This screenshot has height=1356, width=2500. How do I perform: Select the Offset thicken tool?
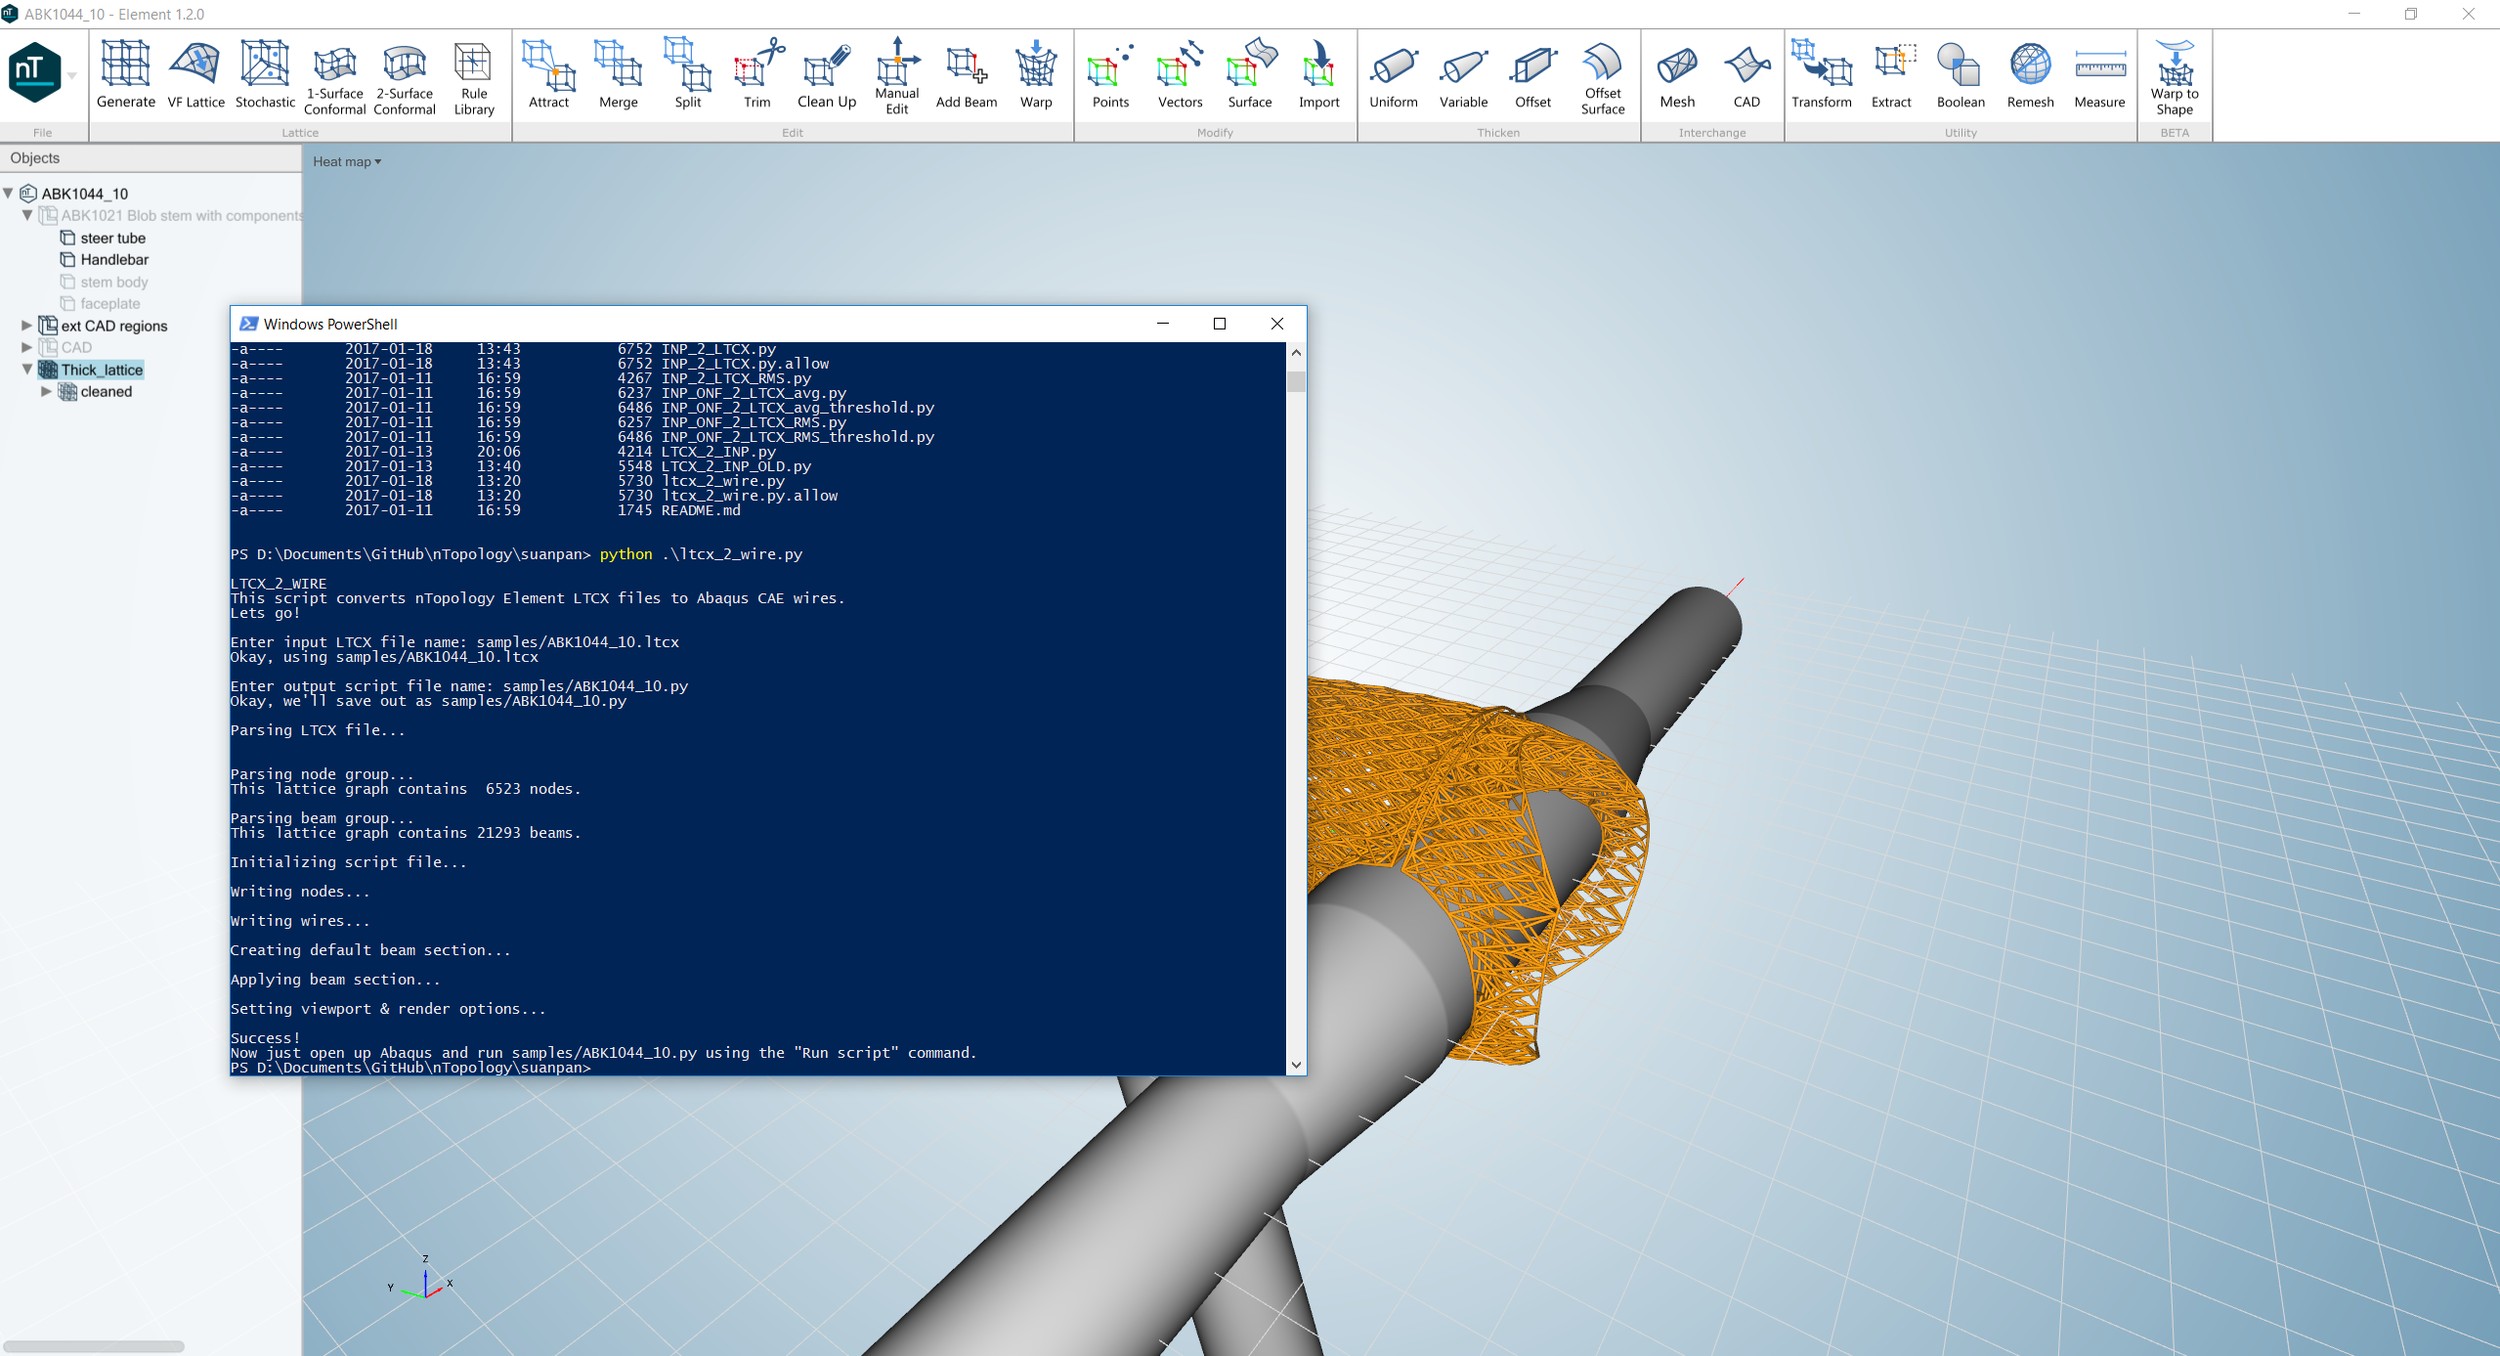coord(1533,75)
